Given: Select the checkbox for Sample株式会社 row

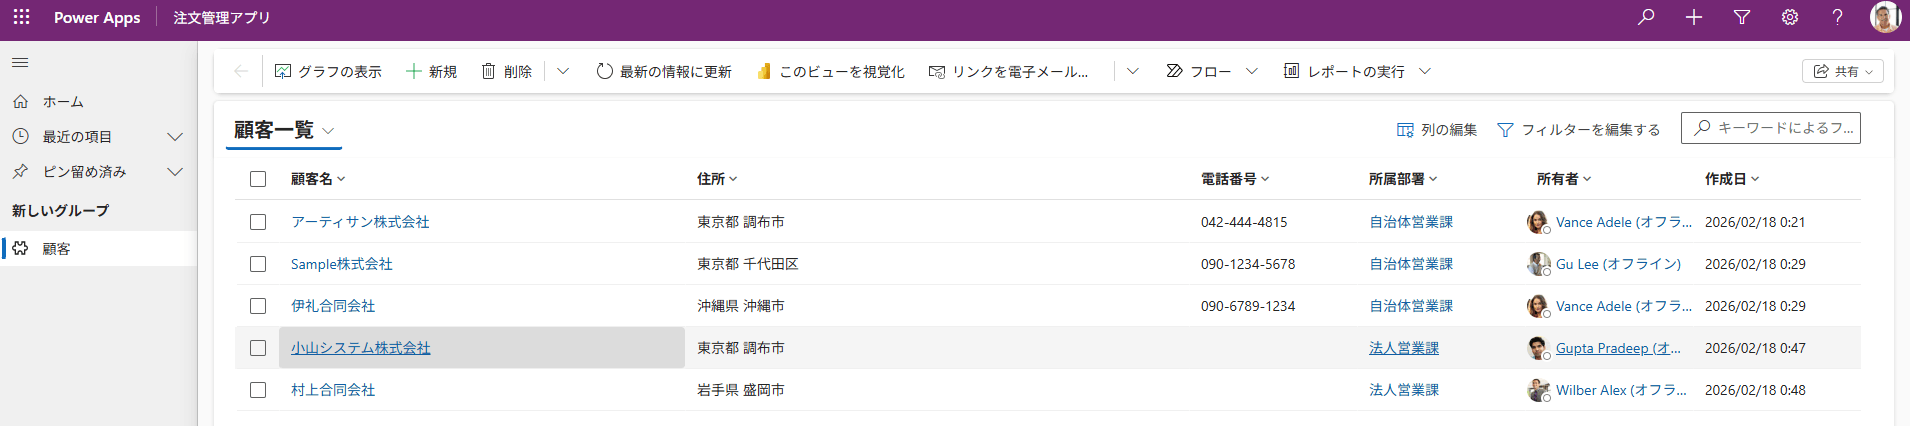Looking at the screenshot, I should pyautogui.click(x=258, y=264).
